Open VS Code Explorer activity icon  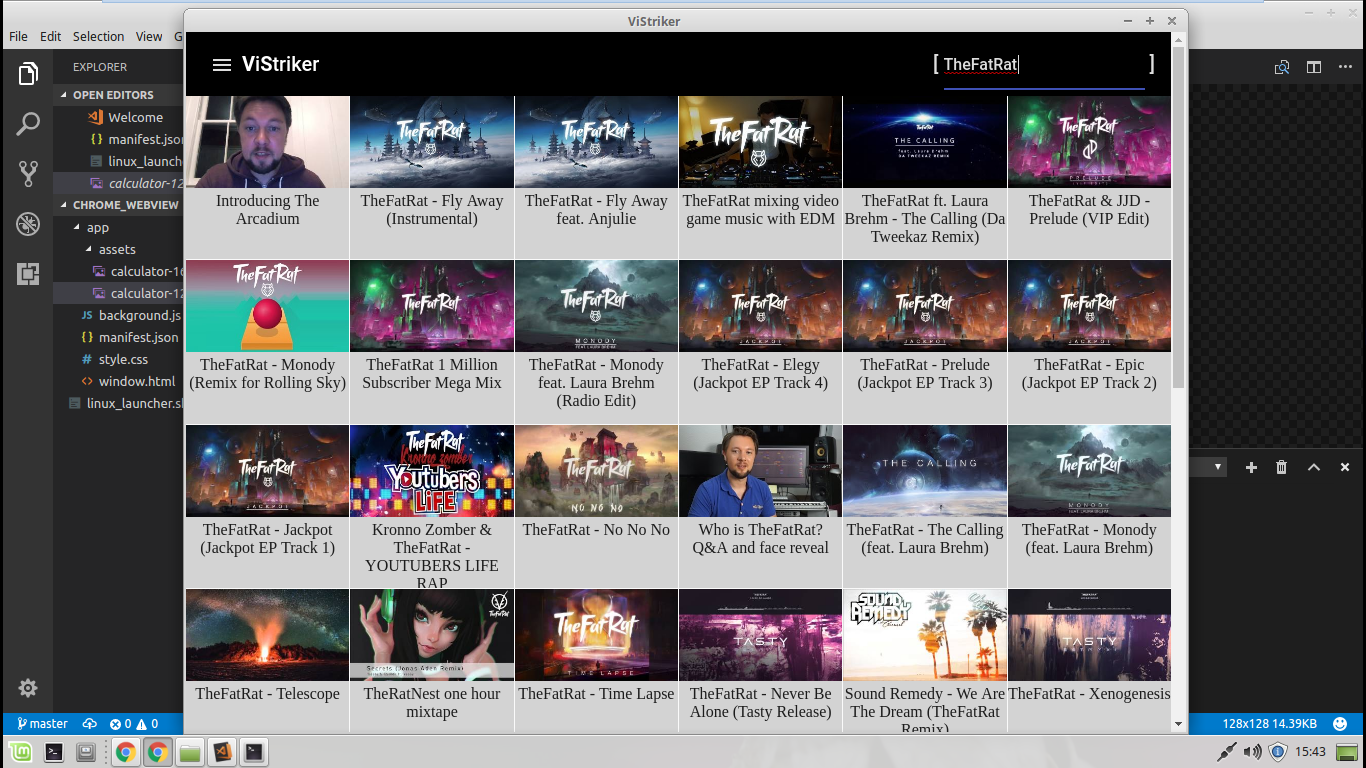point(28,74)
